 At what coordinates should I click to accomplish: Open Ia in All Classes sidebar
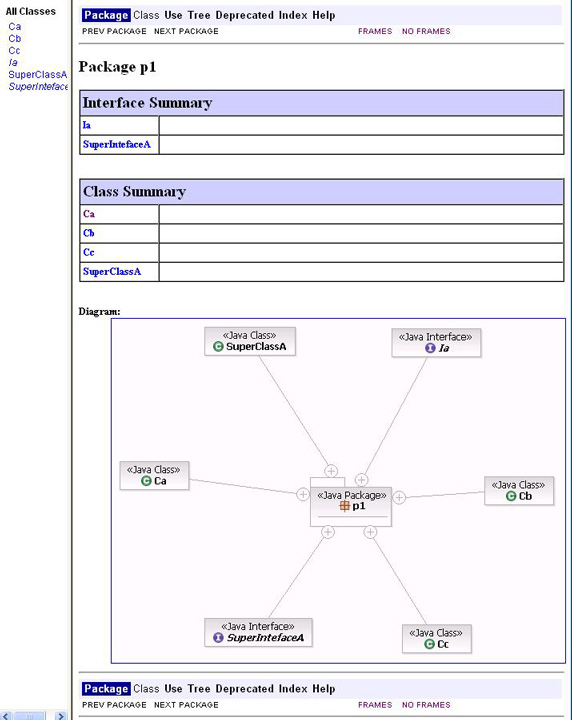(13, 62)
